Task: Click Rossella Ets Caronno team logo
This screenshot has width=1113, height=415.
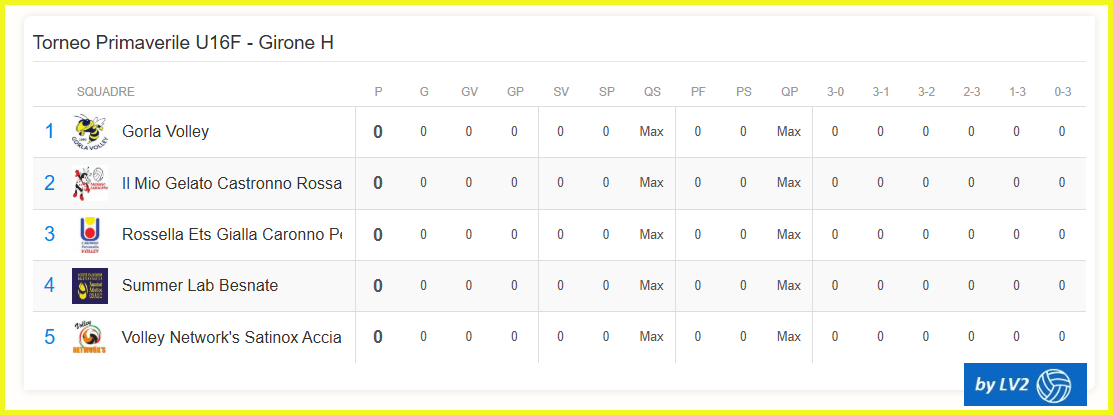Action: pyautogui.click(x=89, y=235)
